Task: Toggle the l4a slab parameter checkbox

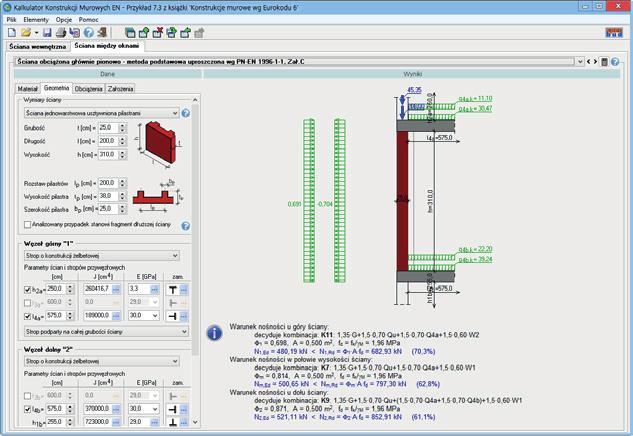Action: pyautogui.click(x=27, y=316)
